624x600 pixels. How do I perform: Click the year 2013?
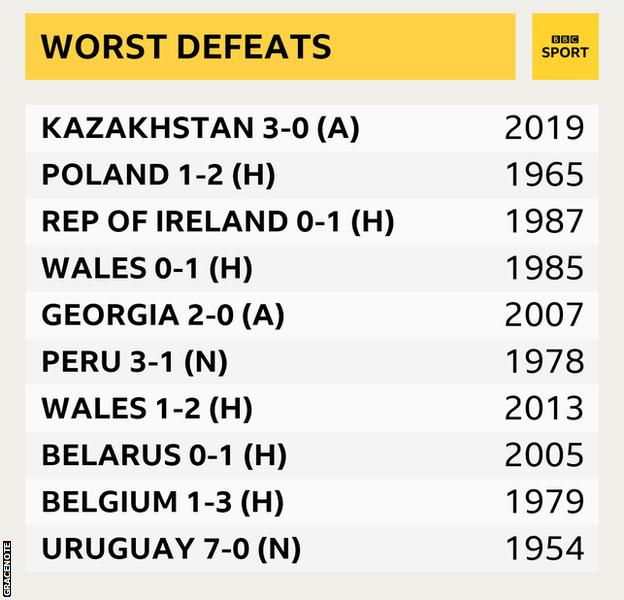pyautogui.click(x=544, y=408)
